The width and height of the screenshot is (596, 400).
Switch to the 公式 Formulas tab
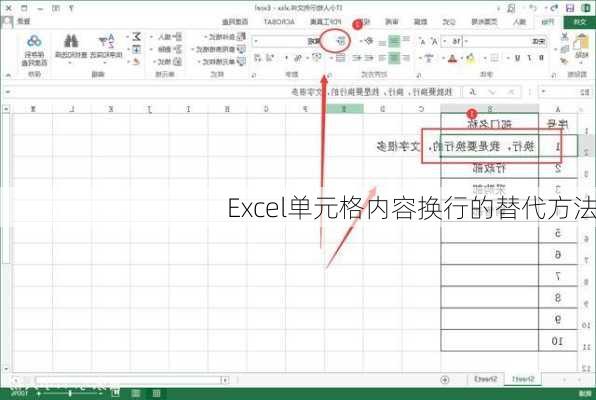[449, 22]
